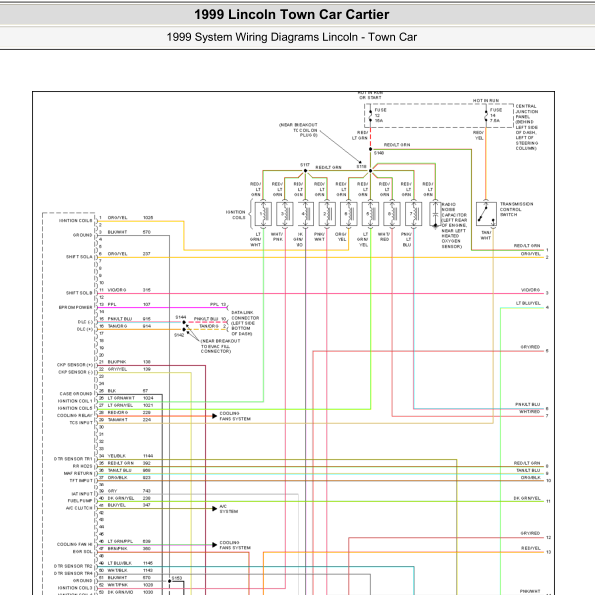Click the 'DLC (-)' pin label
The width and height of the screenshot is (595, 595).
tap(85, 322)
